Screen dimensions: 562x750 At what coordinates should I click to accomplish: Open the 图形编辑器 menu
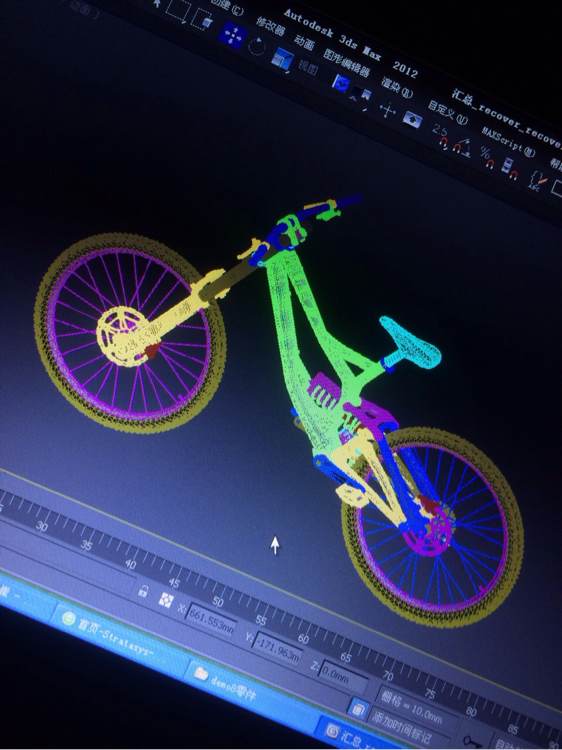coord(346,63)
